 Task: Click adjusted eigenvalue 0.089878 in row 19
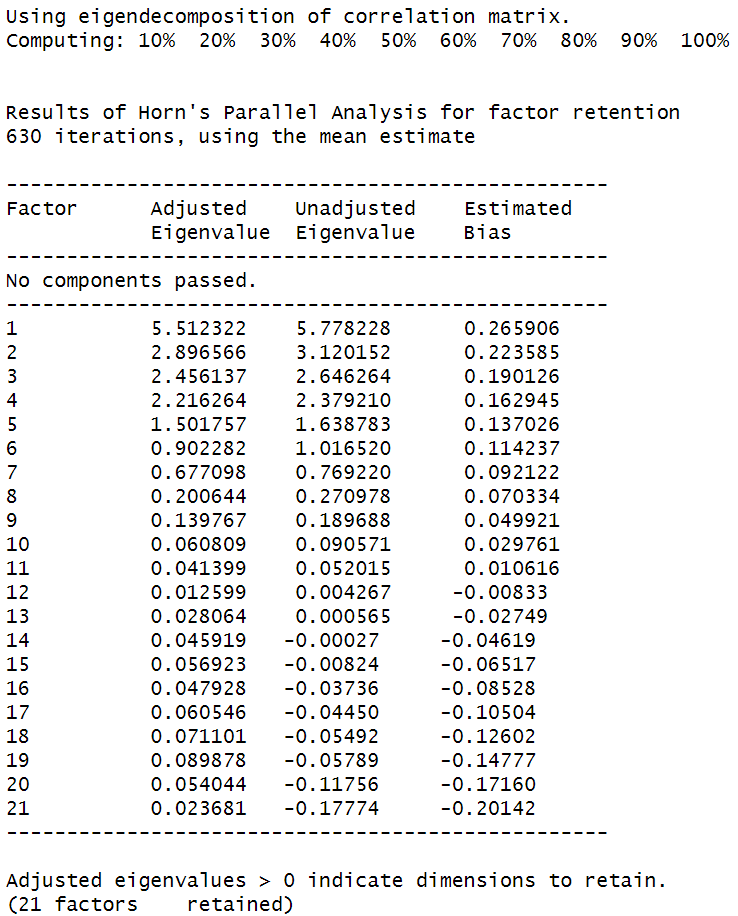click(198, 761)
